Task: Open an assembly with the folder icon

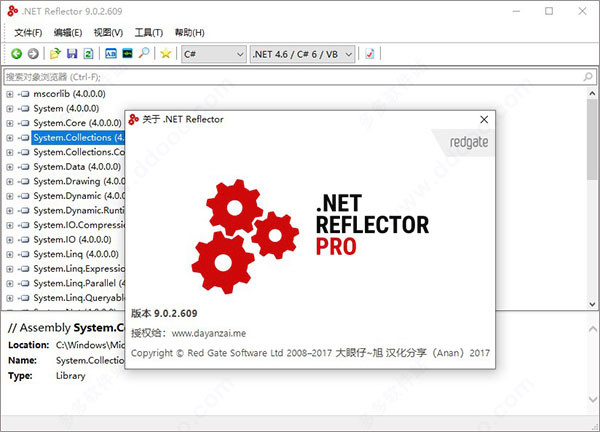Action: click(x=55, y=54)
